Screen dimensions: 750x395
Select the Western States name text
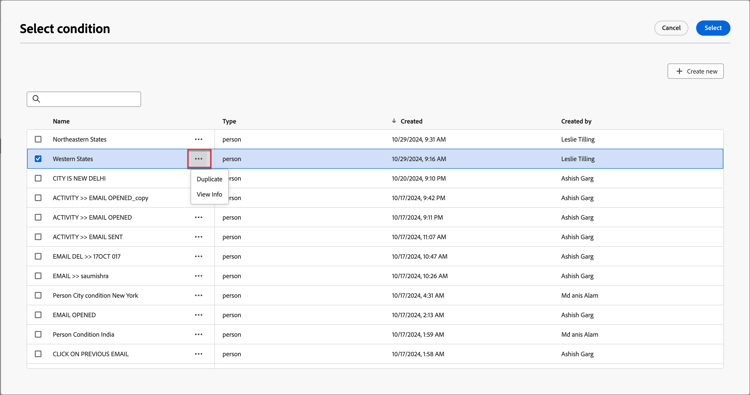coord(73,159)
